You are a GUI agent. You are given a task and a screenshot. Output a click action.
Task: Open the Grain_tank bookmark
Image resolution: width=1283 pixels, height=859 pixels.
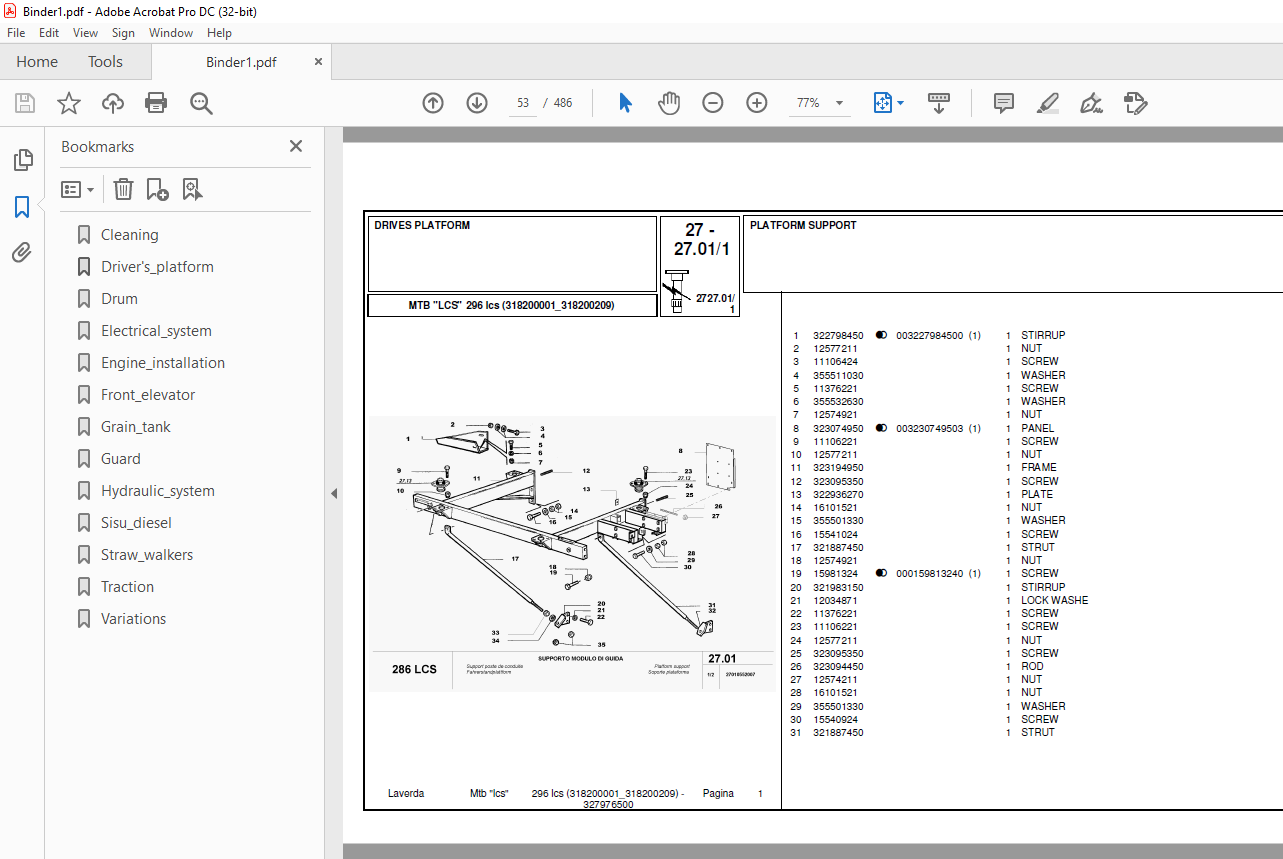coord(135,427)
